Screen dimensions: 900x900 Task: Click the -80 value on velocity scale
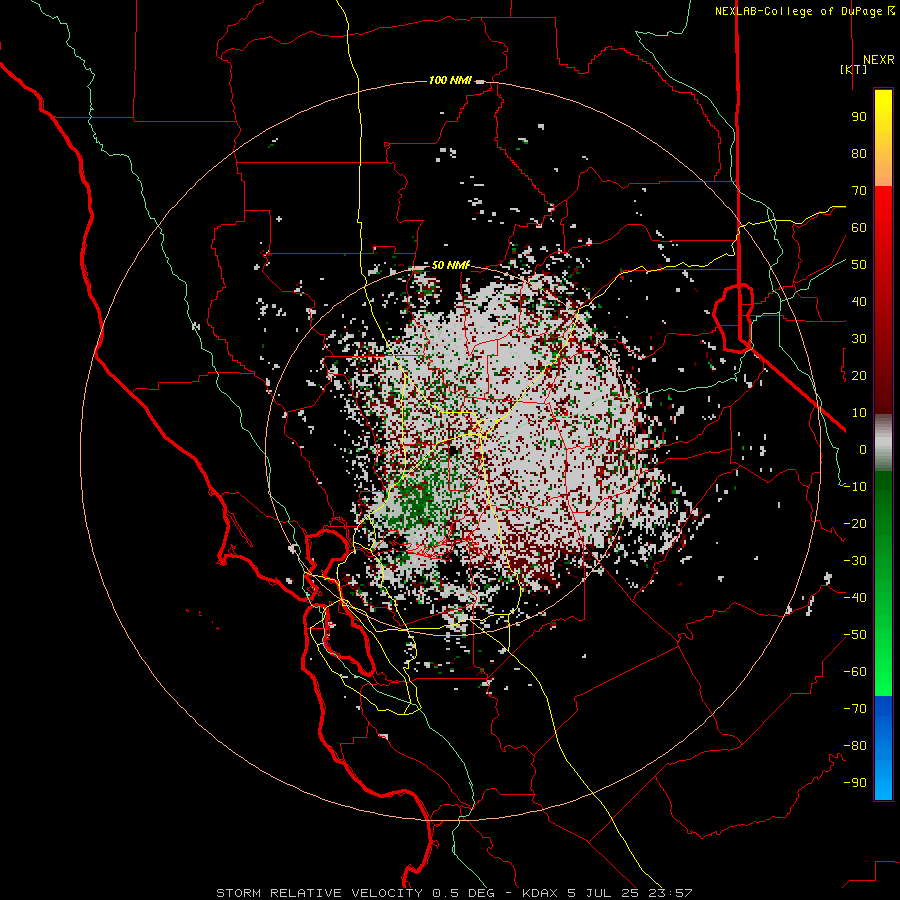click(x=855, y=746)
